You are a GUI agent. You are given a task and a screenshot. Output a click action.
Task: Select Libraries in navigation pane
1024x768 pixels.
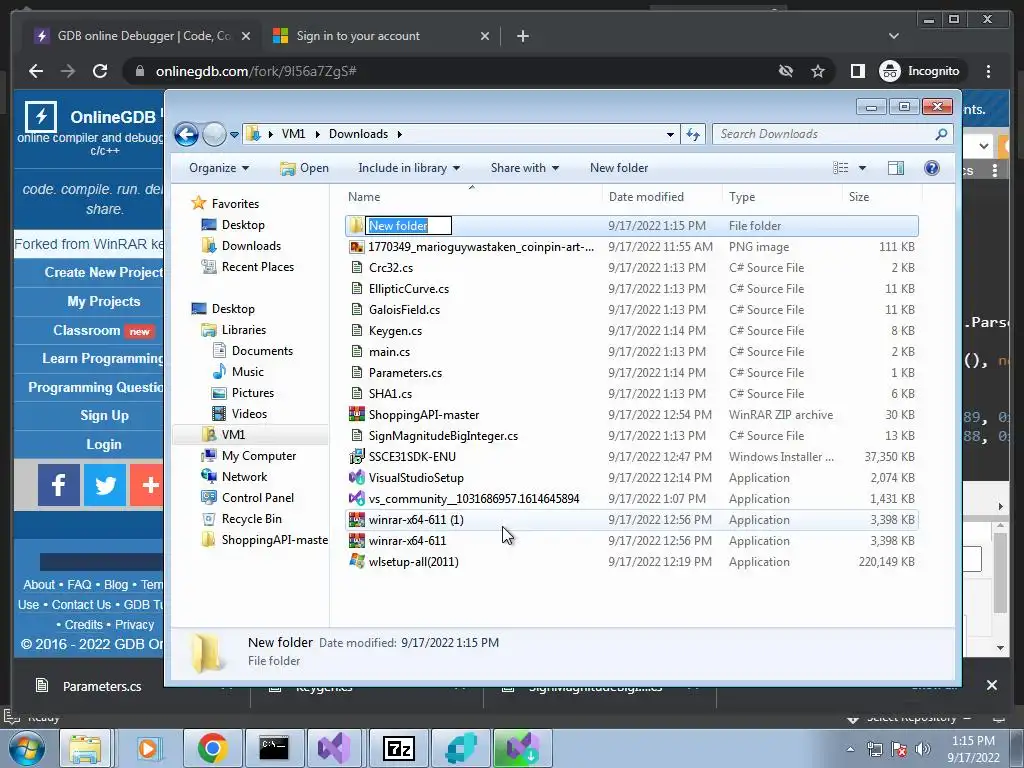(234, 330)
